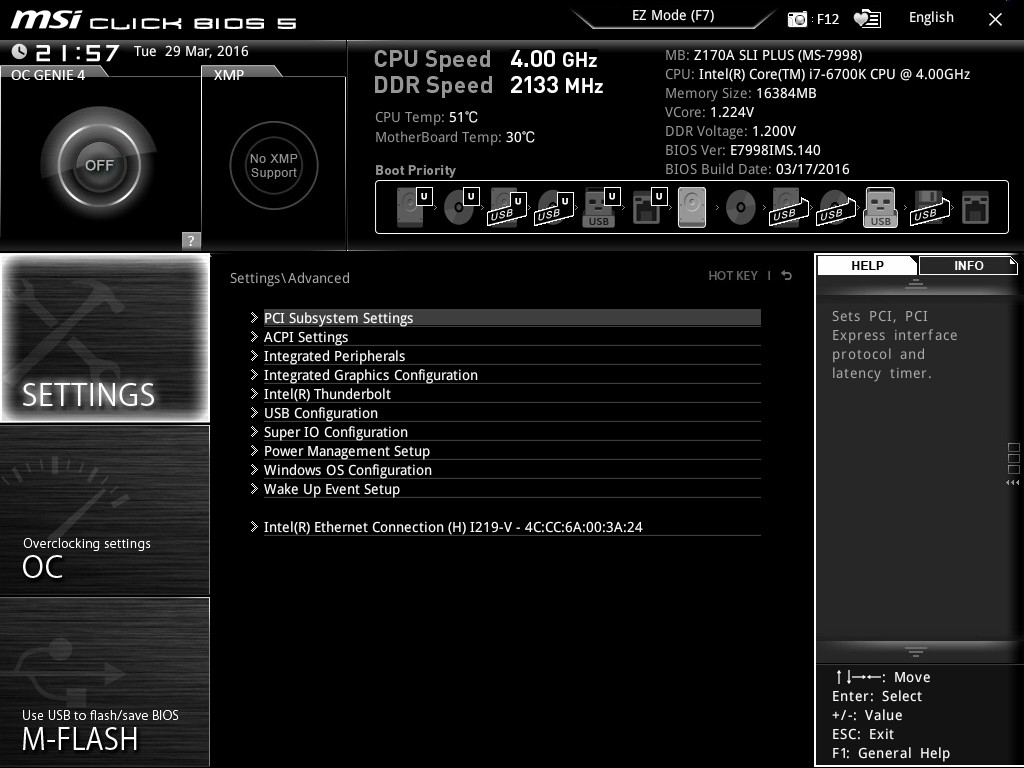Expand USB Configuration chevron
Screen dimensions: 1024x768
(x=254, y=412)
